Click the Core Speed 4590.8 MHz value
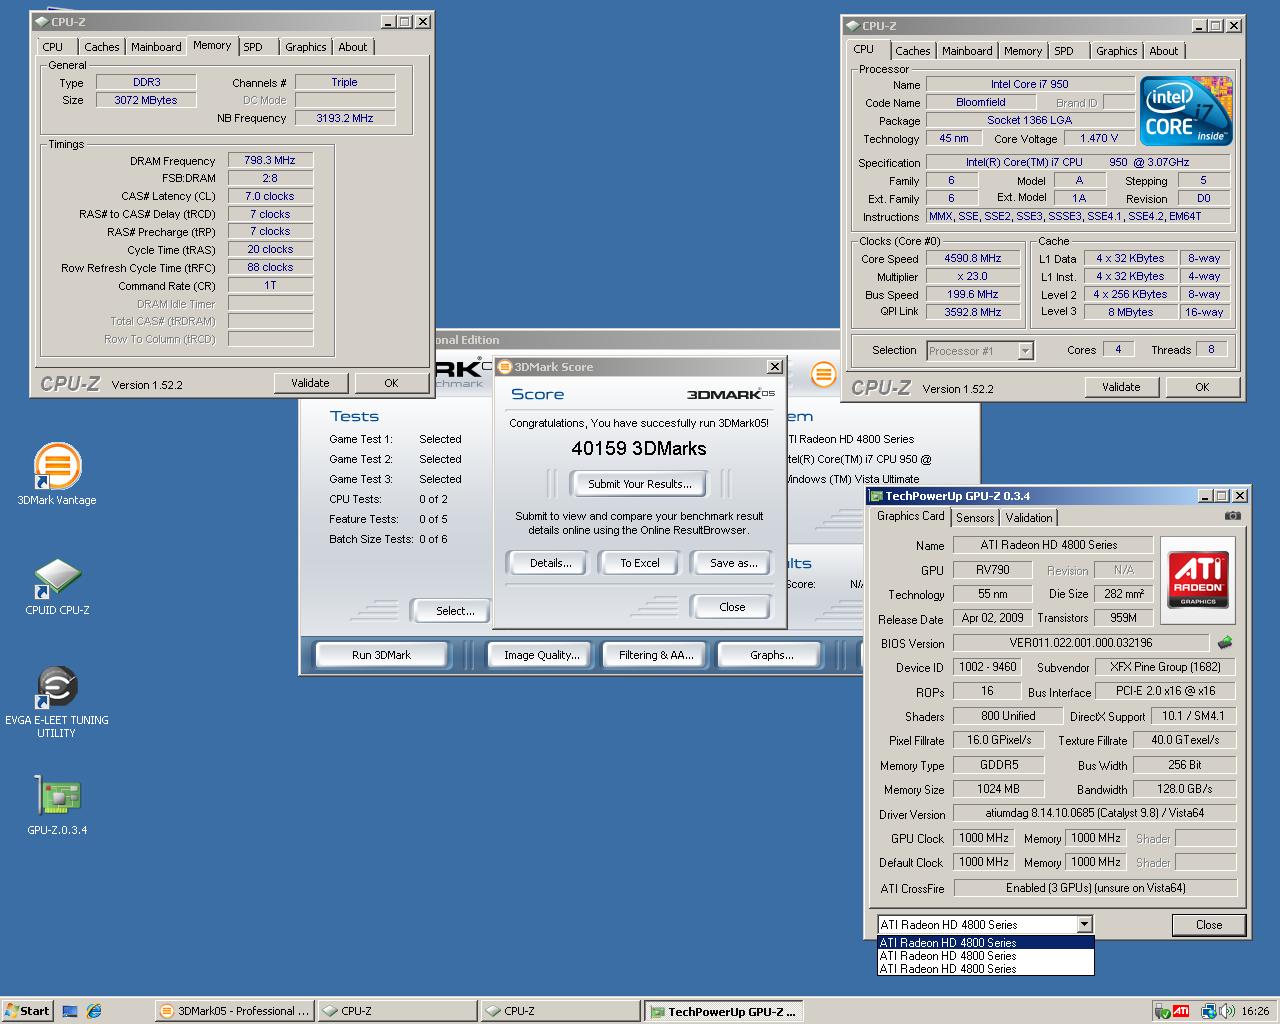1280x1024 pixels. click(x=972, y=258)
